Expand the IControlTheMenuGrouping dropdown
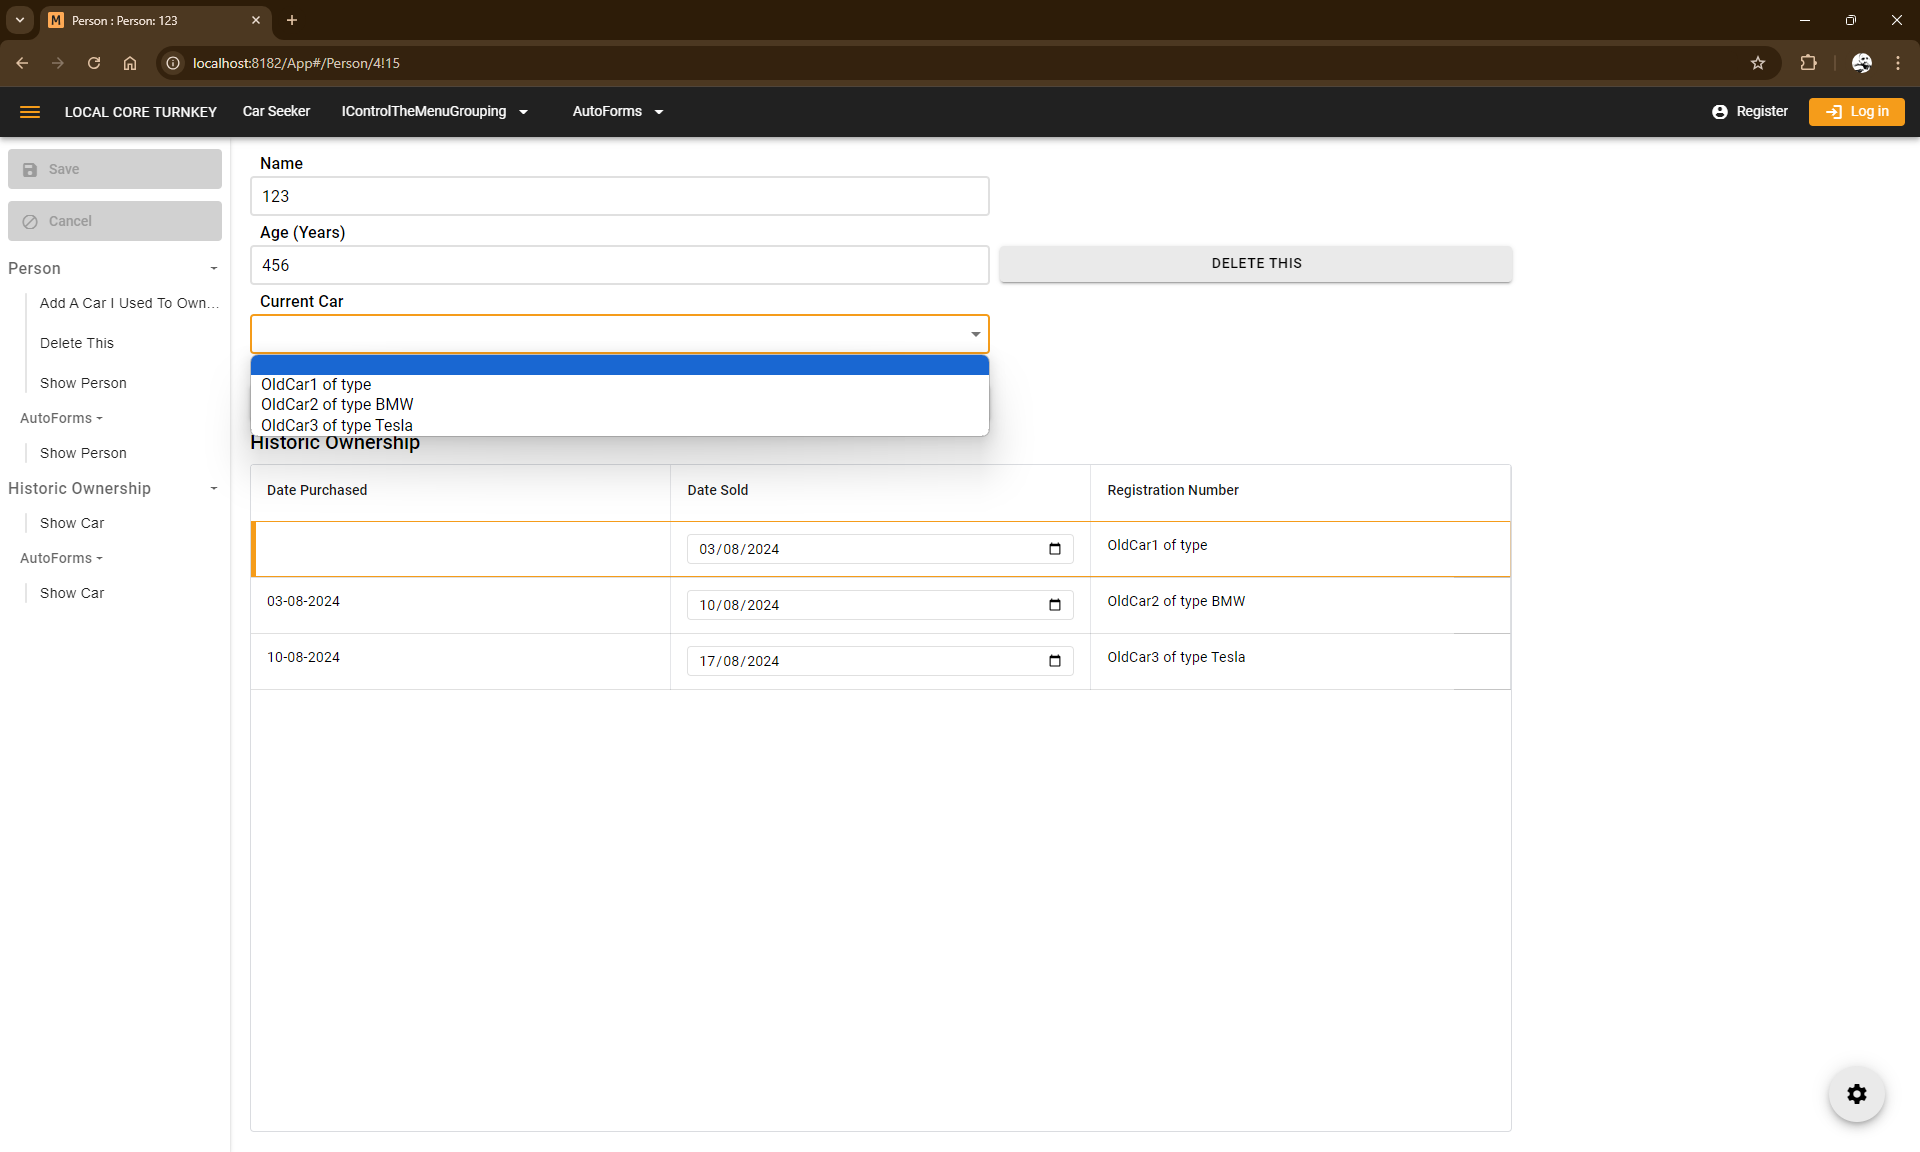Screen dimensions: 1920x1152 (x=434, y=112)
